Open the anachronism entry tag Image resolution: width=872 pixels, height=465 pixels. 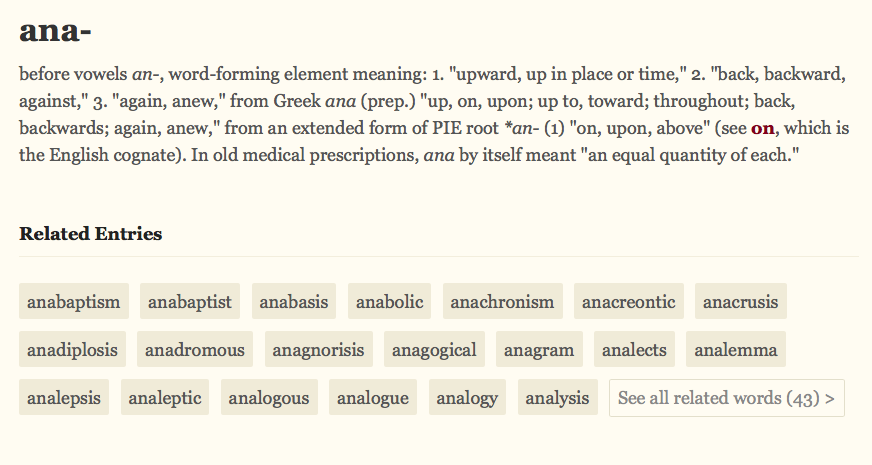pyautogui.click(x=502, y=301)
